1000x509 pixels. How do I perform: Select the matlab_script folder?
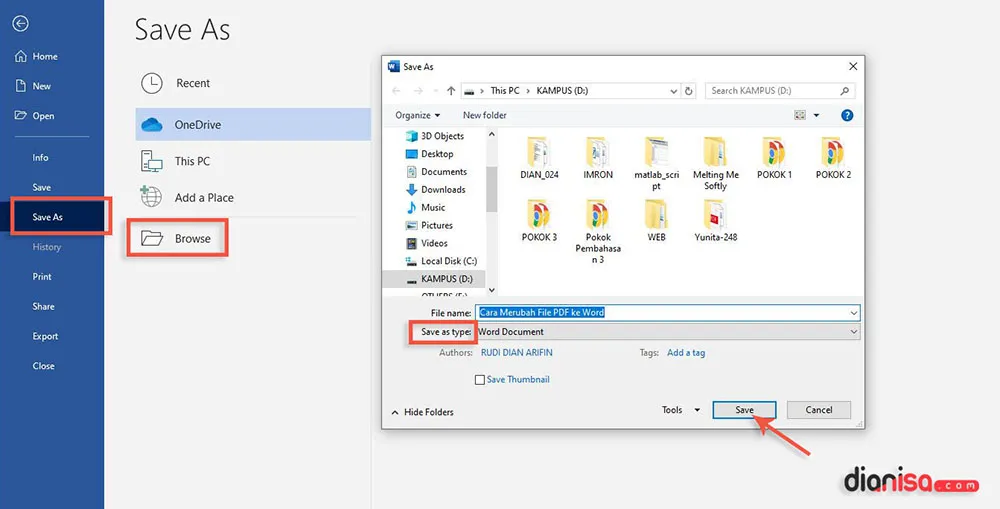tap(656, 164)
